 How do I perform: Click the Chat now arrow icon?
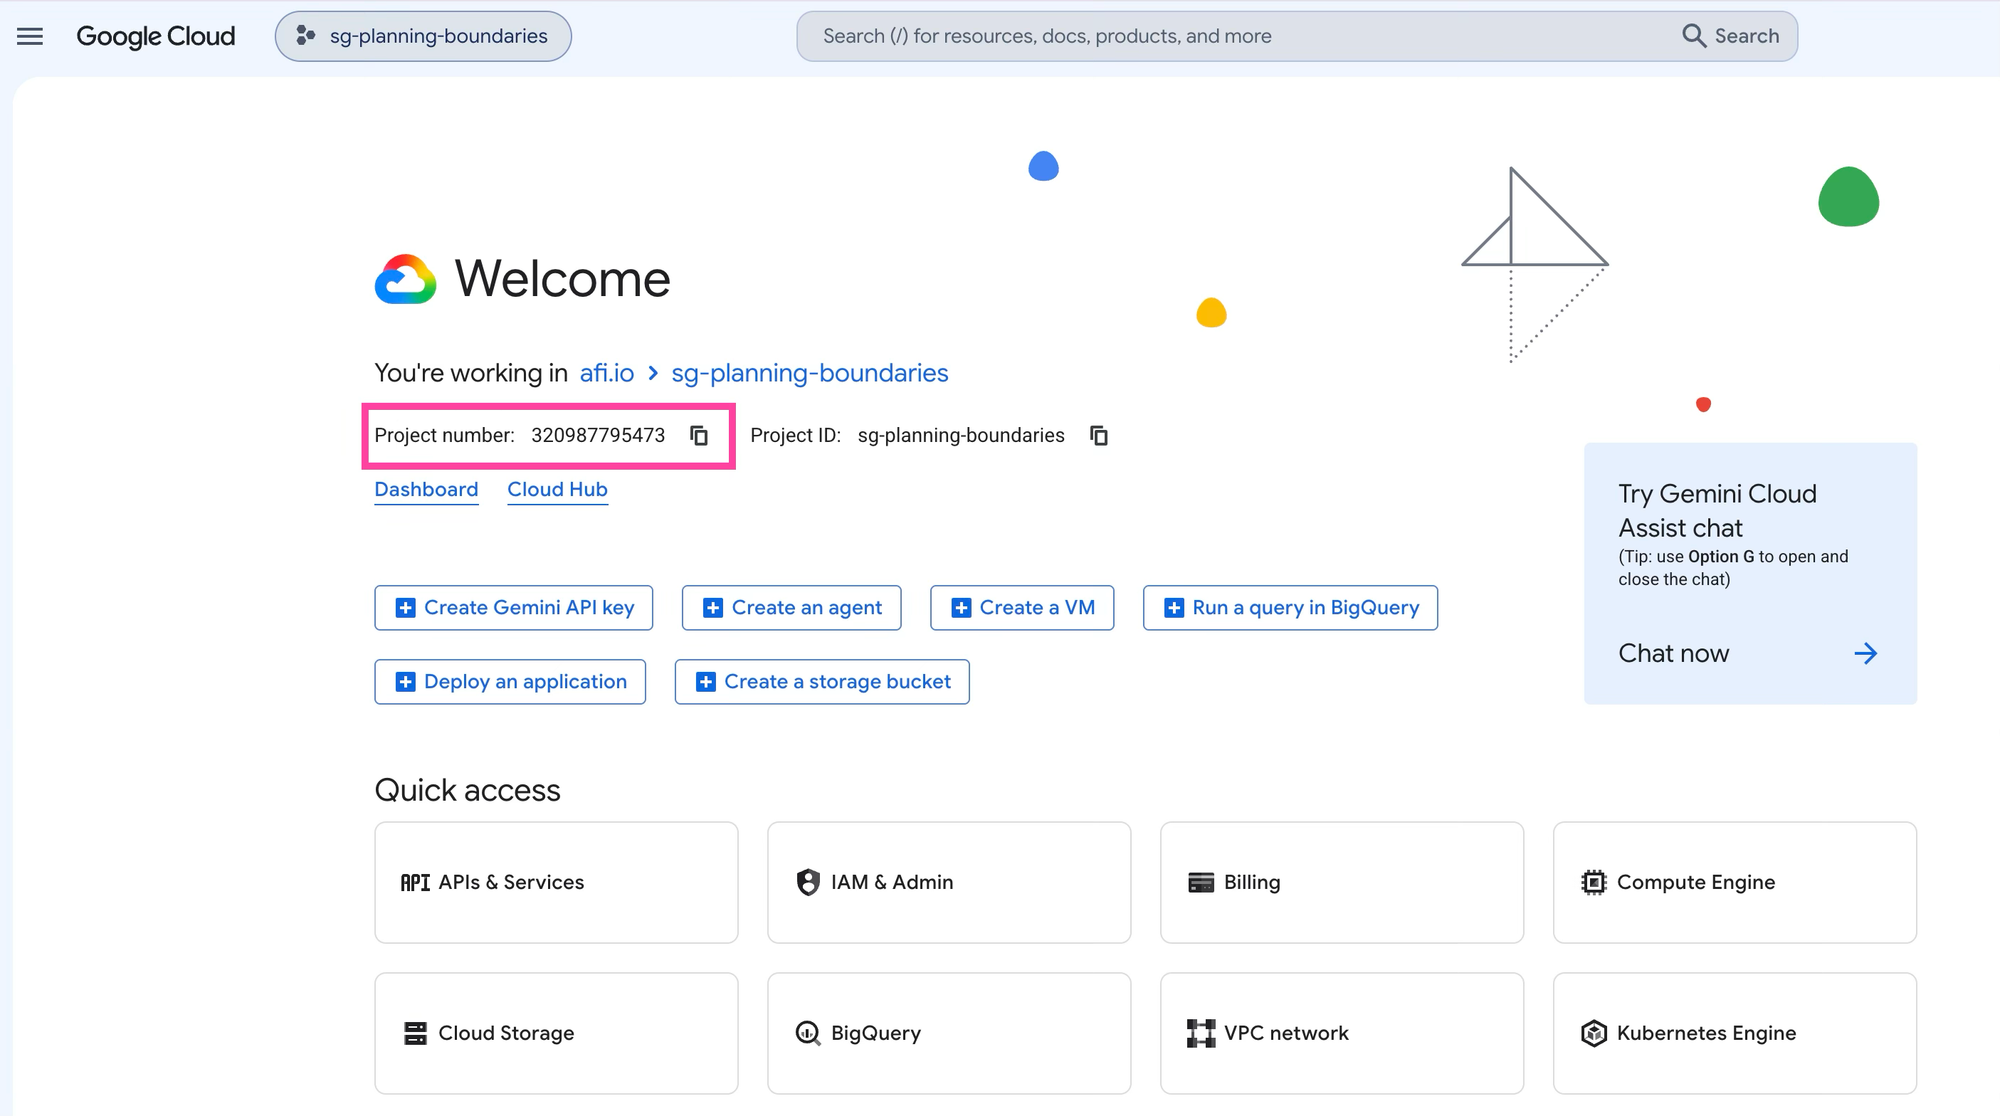pyautogui.click(x=1866, y=654)
